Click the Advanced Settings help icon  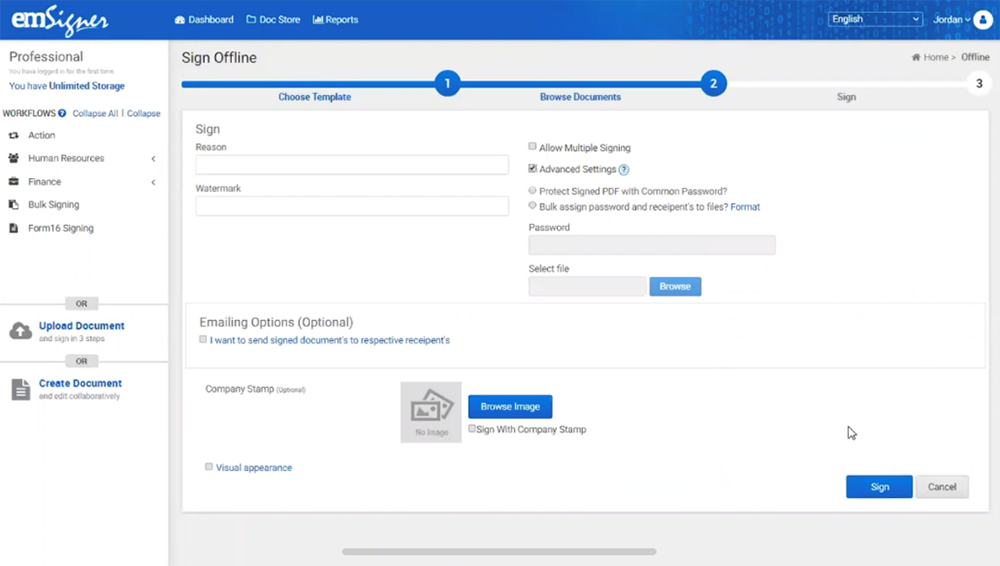coord(624,170)
